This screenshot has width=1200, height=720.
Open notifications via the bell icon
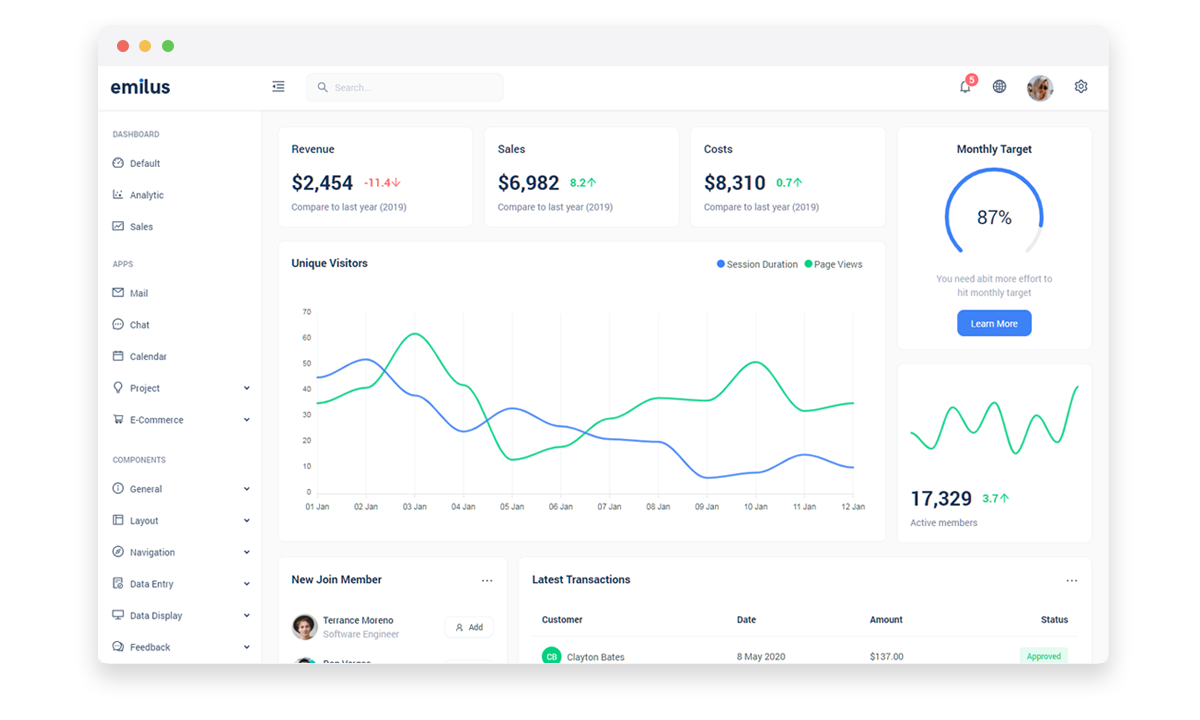click(965, 87)
